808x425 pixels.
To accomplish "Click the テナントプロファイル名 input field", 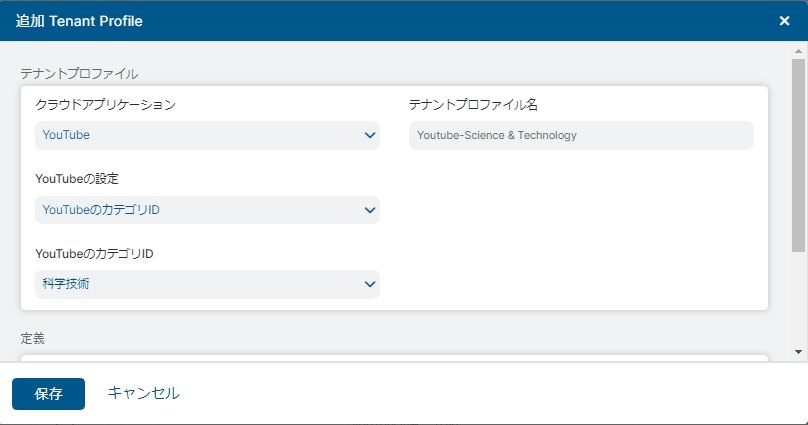I will pos(581,135).
